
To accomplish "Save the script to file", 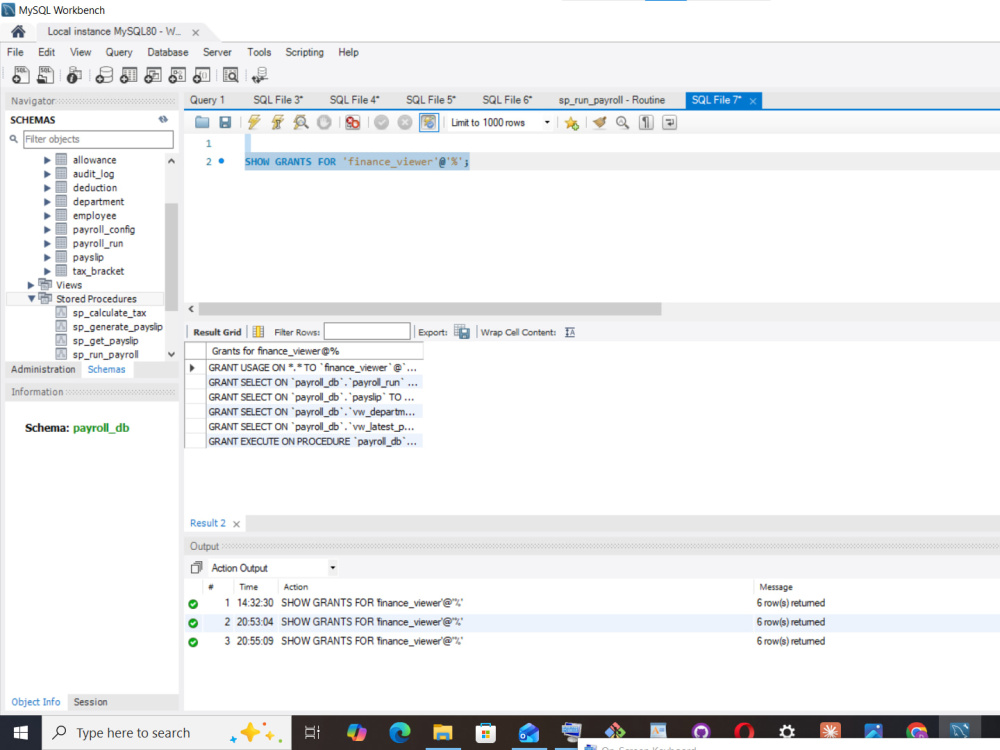I will (225, 122).
